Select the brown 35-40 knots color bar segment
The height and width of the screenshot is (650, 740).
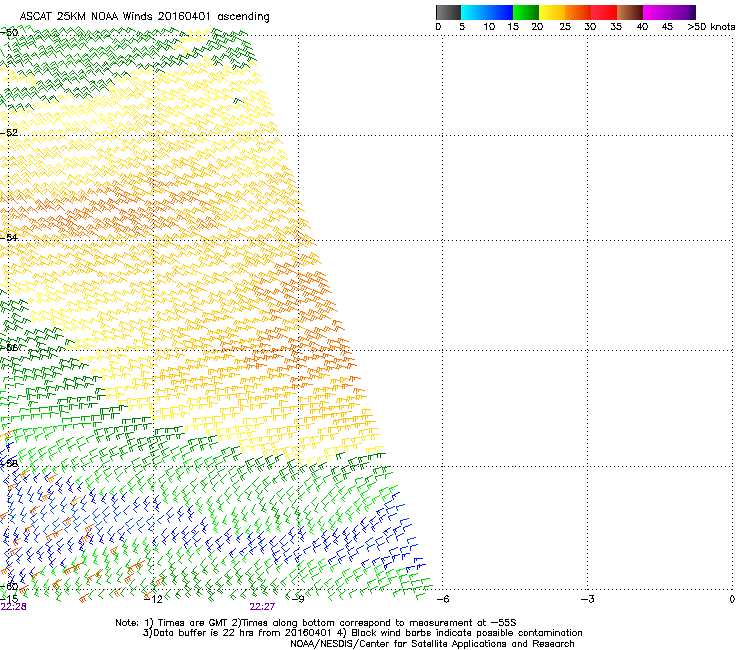click(630, 12)
